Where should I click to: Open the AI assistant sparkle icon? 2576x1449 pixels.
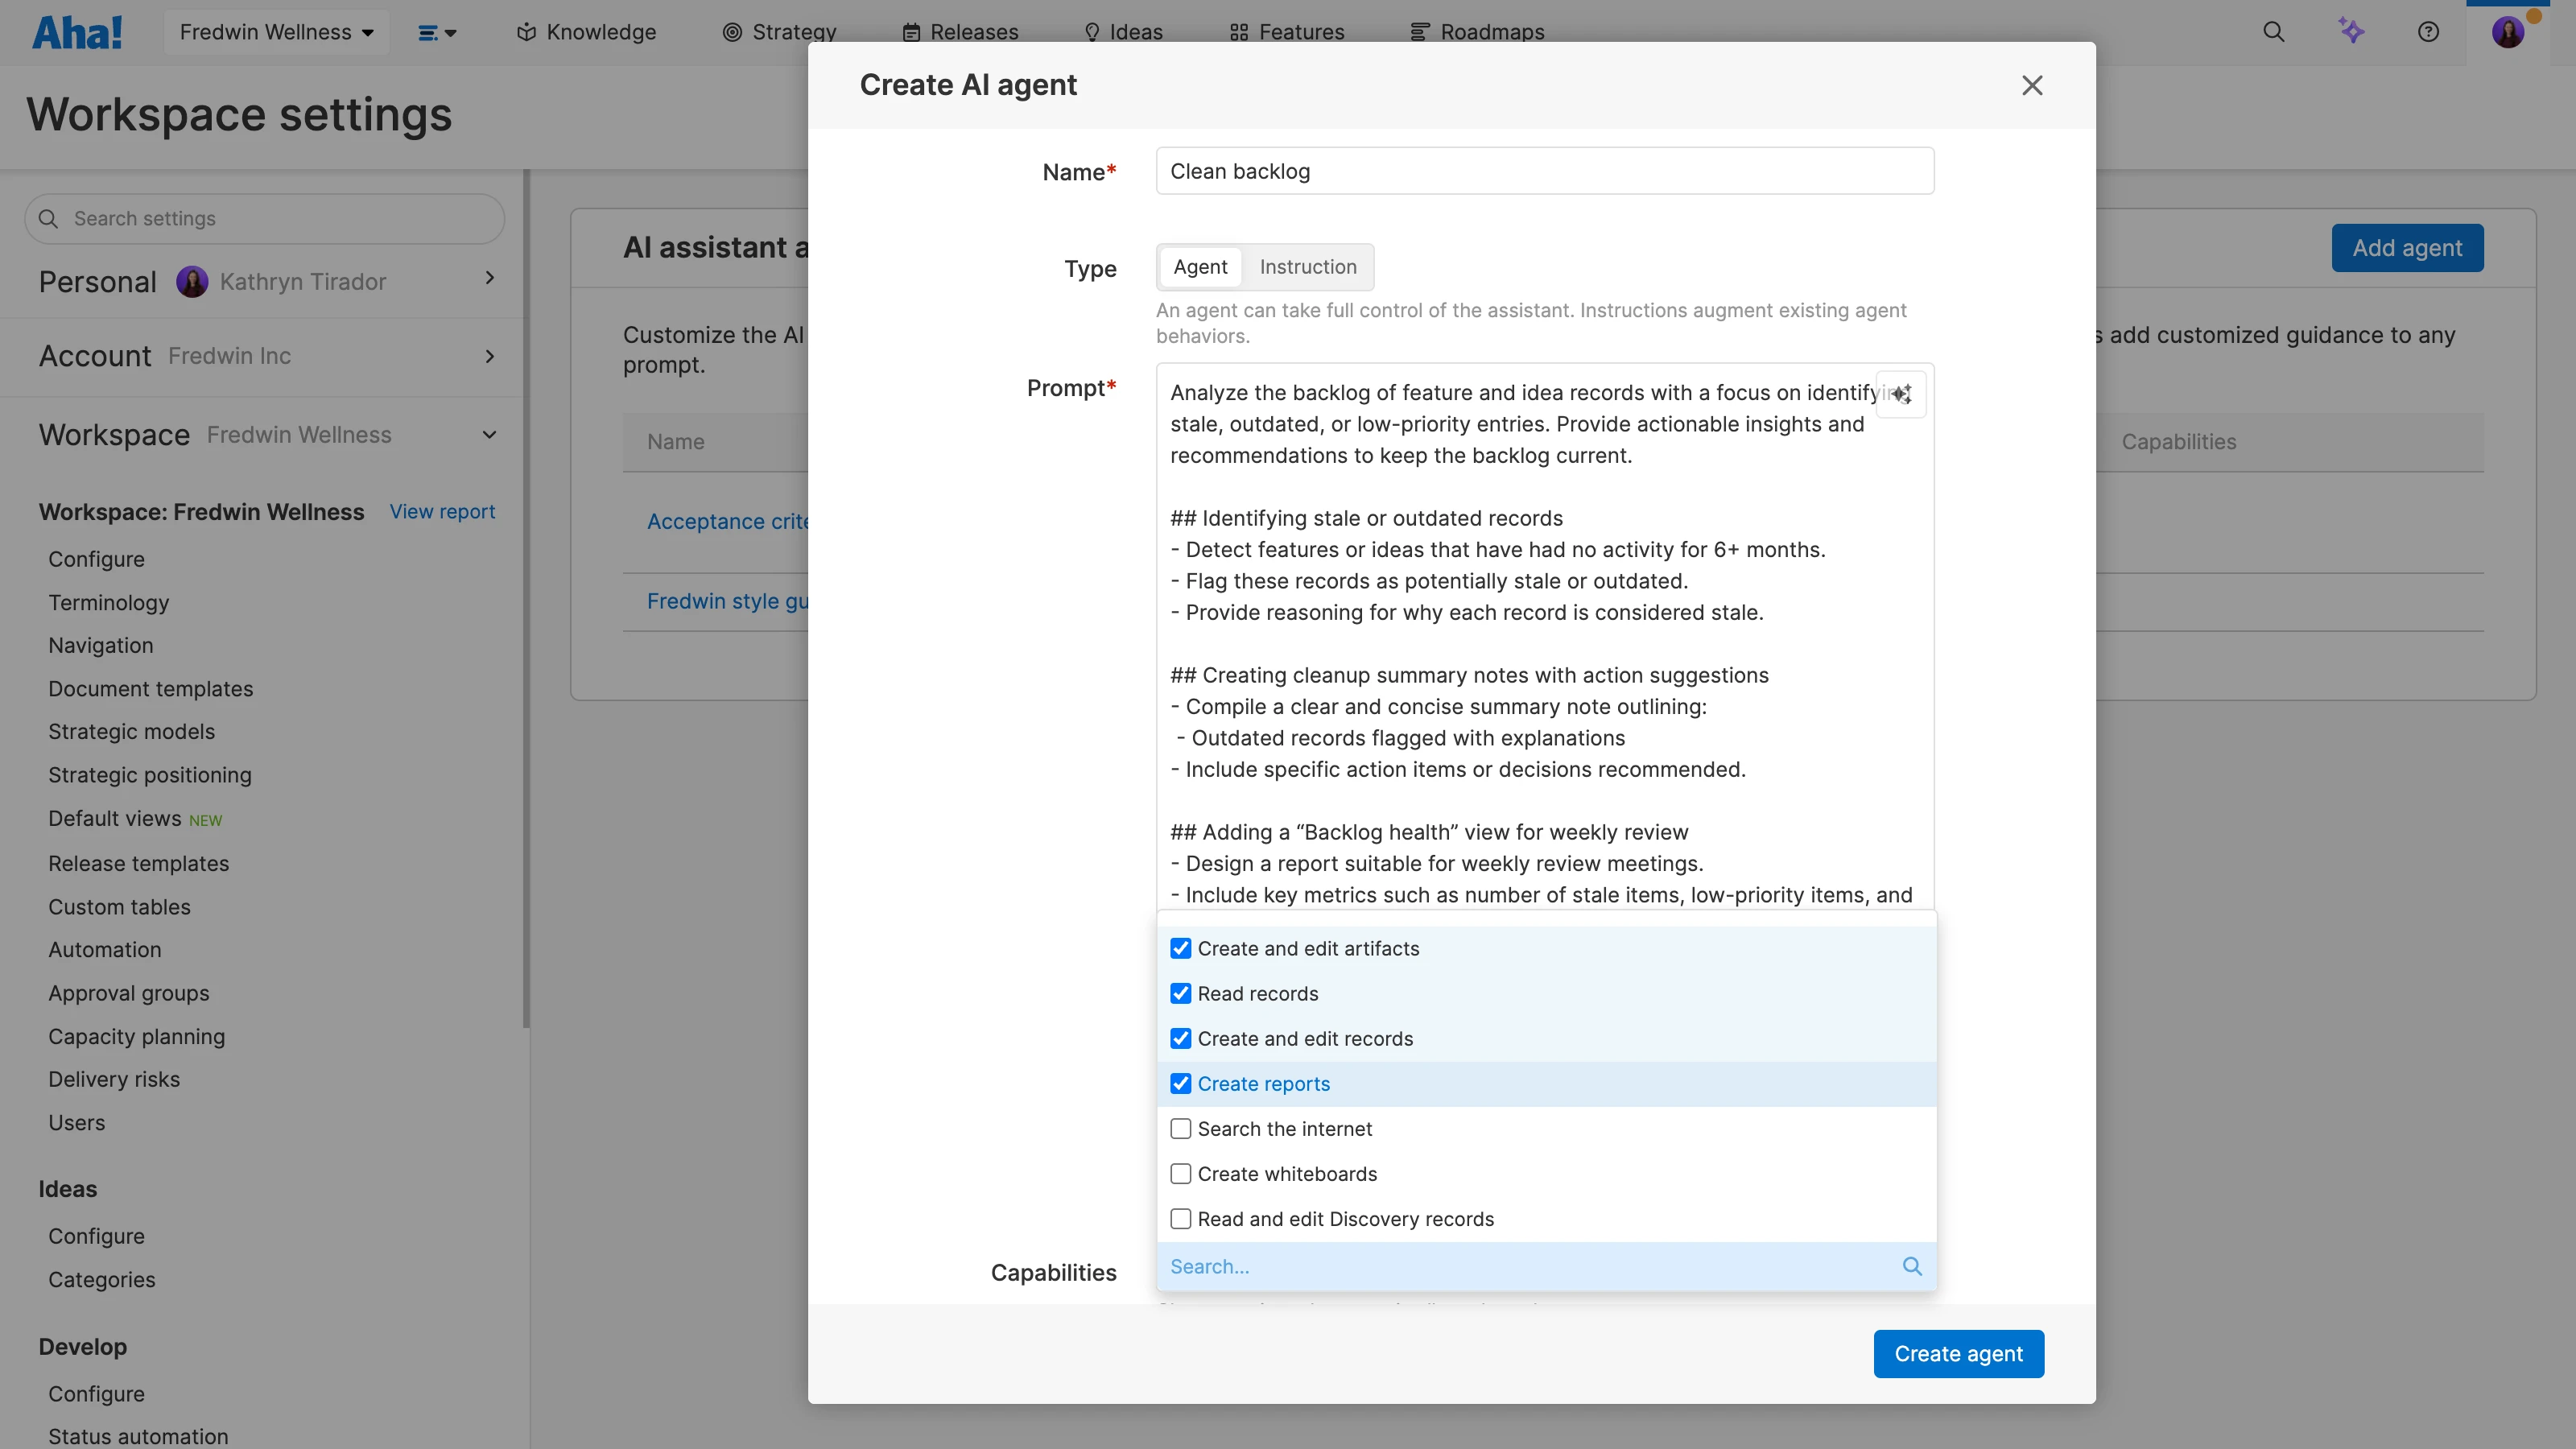(2351, 32)
